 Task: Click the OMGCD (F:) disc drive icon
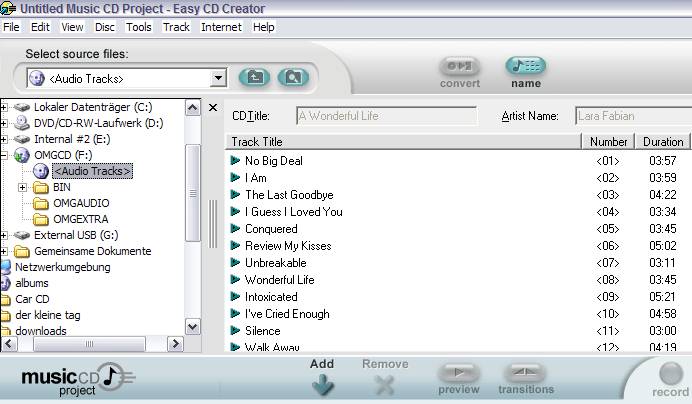[x=22, y=155]
